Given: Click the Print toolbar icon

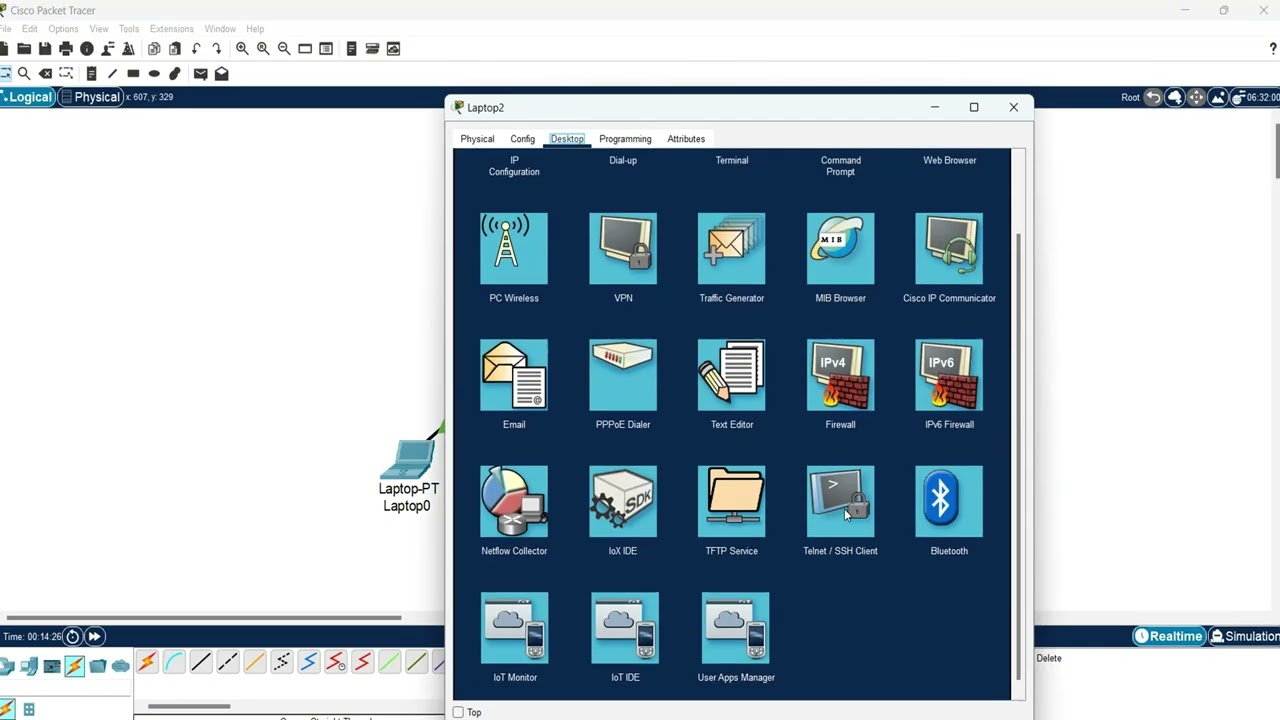Looking at the screenshot, I should pos(66,48).
